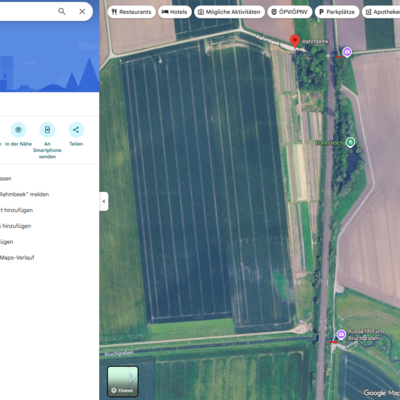Select the Apotheken filter chip
The image size is (400, 400).
(x=381, y=12)
